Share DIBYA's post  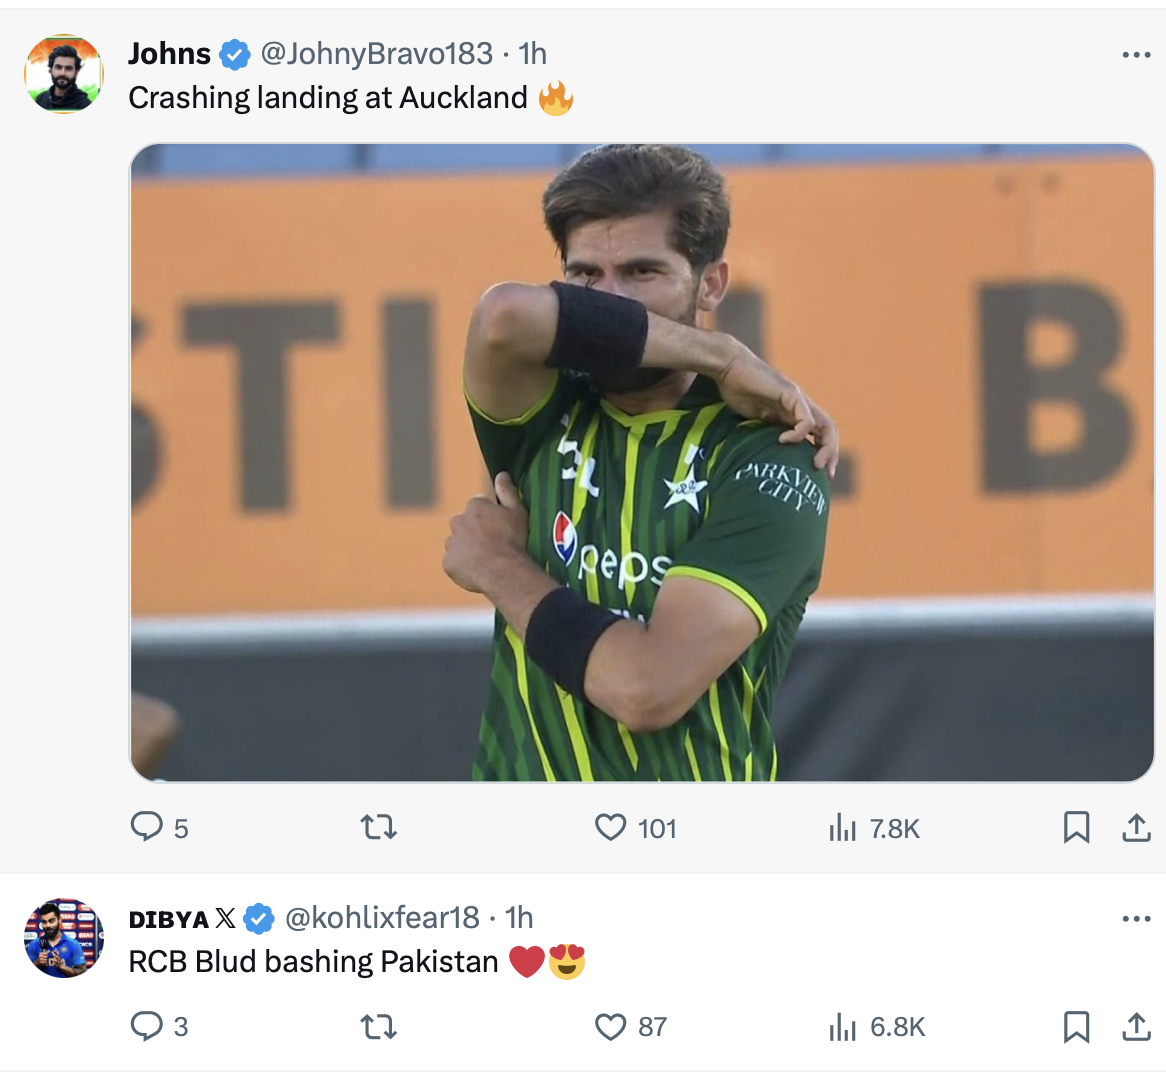tap(1136, 1026)
